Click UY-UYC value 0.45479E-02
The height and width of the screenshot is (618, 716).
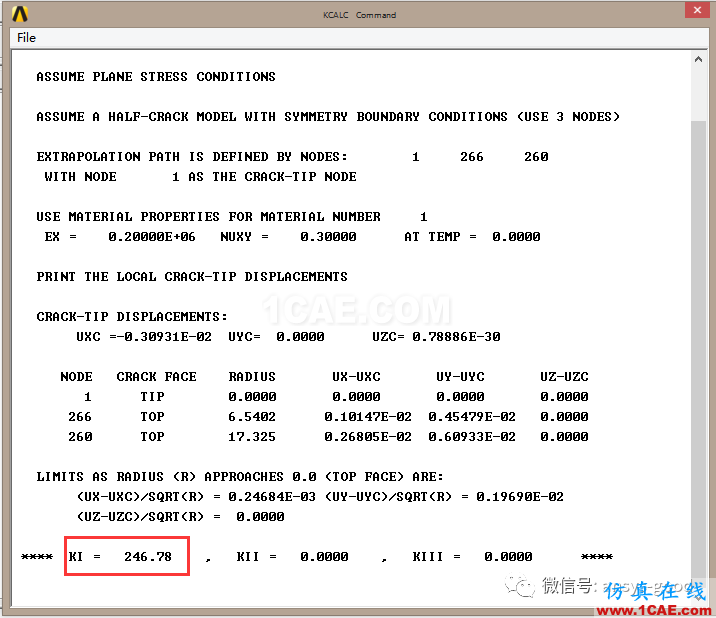(472, 417)
